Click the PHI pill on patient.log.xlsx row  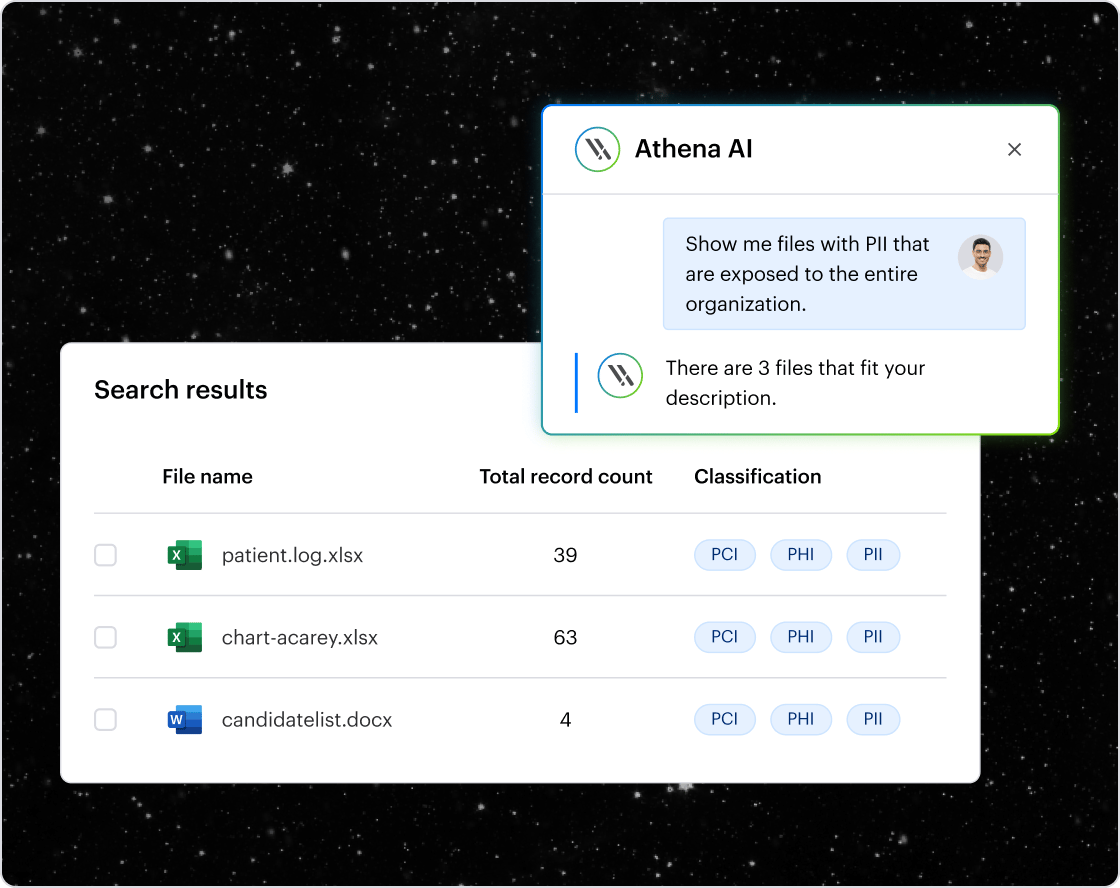[801, 555]
